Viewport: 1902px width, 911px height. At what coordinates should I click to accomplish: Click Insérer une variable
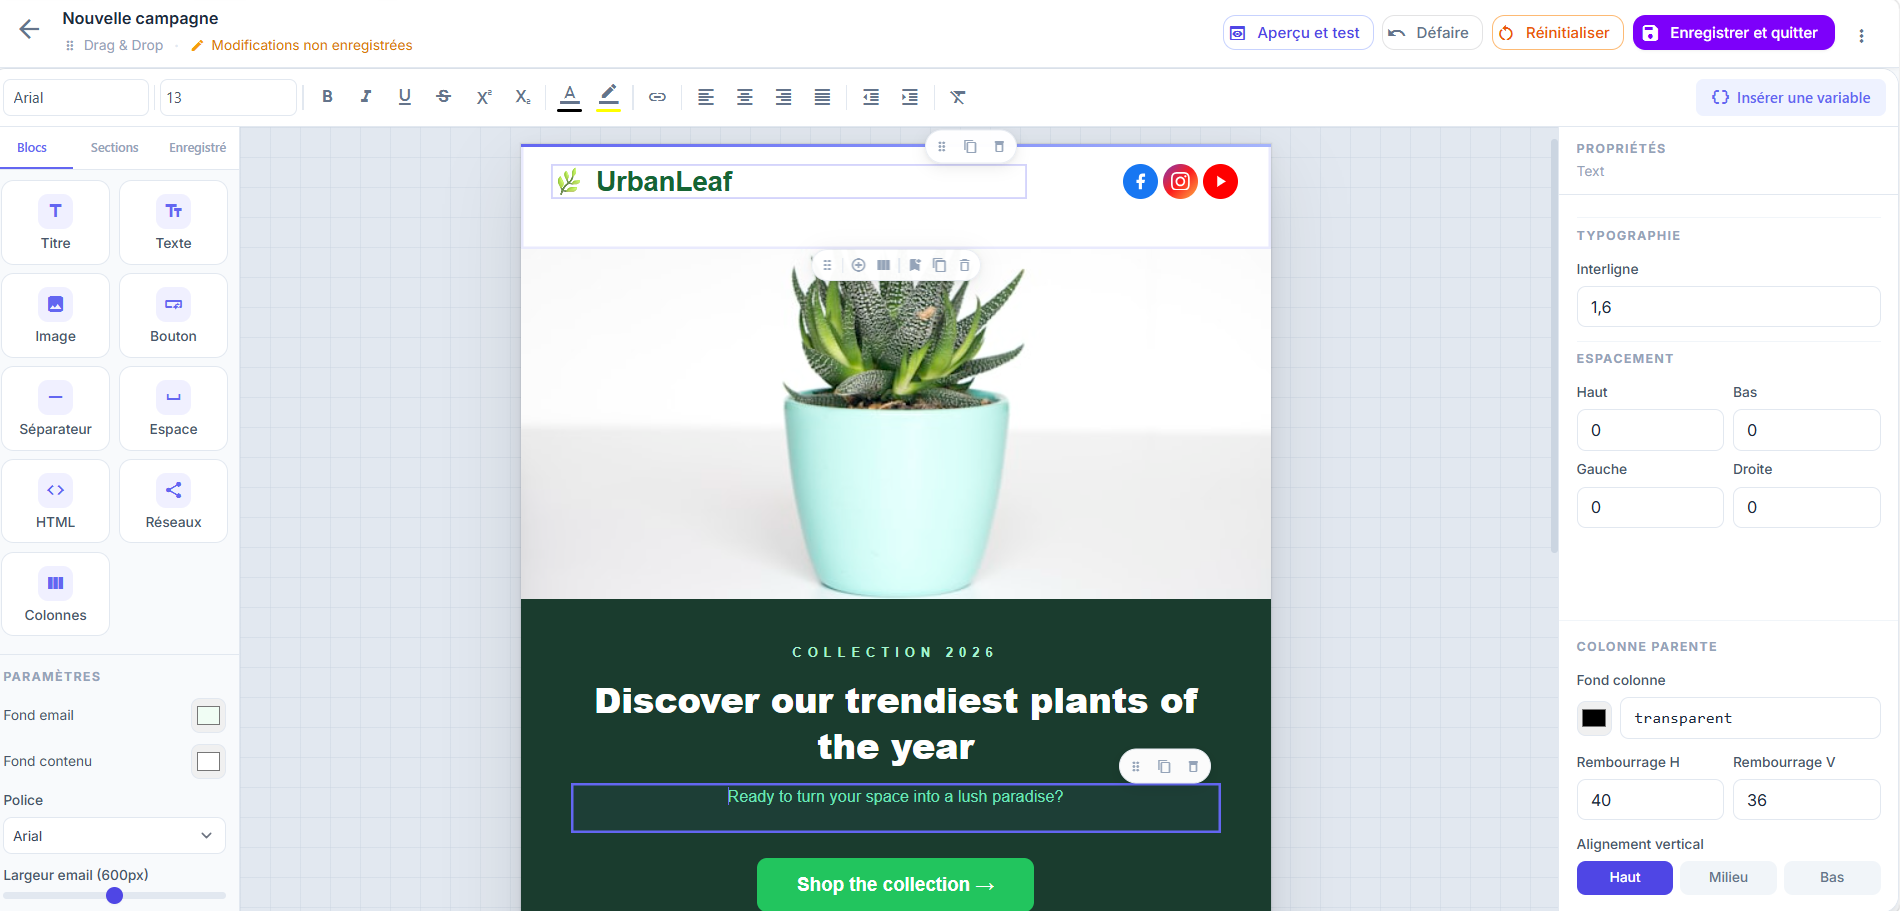point(1790,98)
